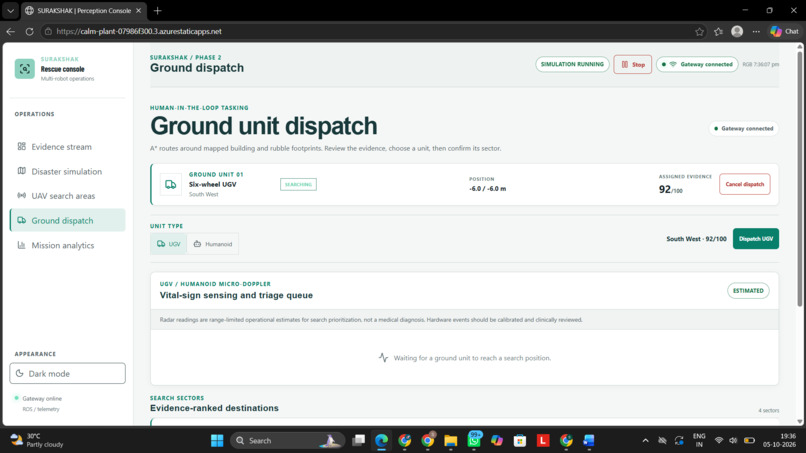Viewport: 806px width, 453px height.
Task: Bookmark page with the star icon
Action: (699, 31)
